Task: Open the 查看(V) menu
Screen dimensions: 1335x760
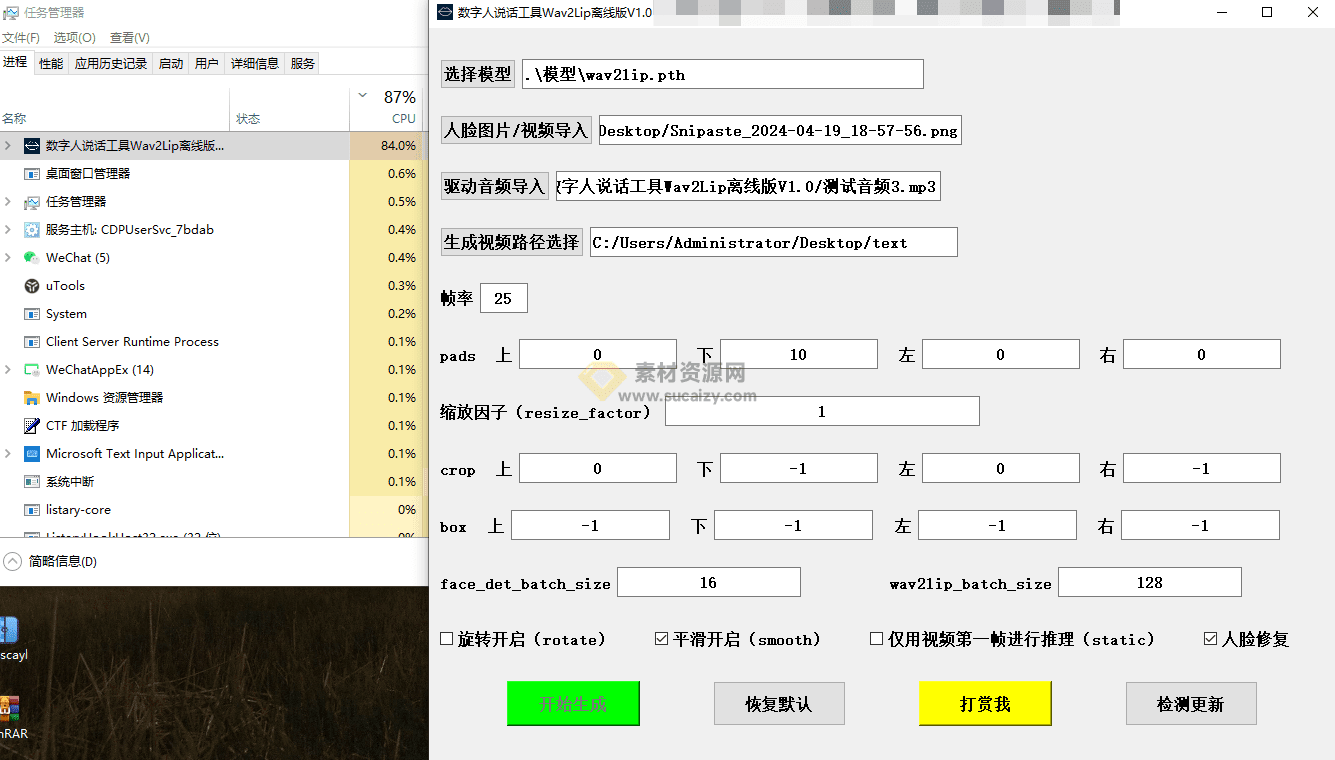Action: 128,37
